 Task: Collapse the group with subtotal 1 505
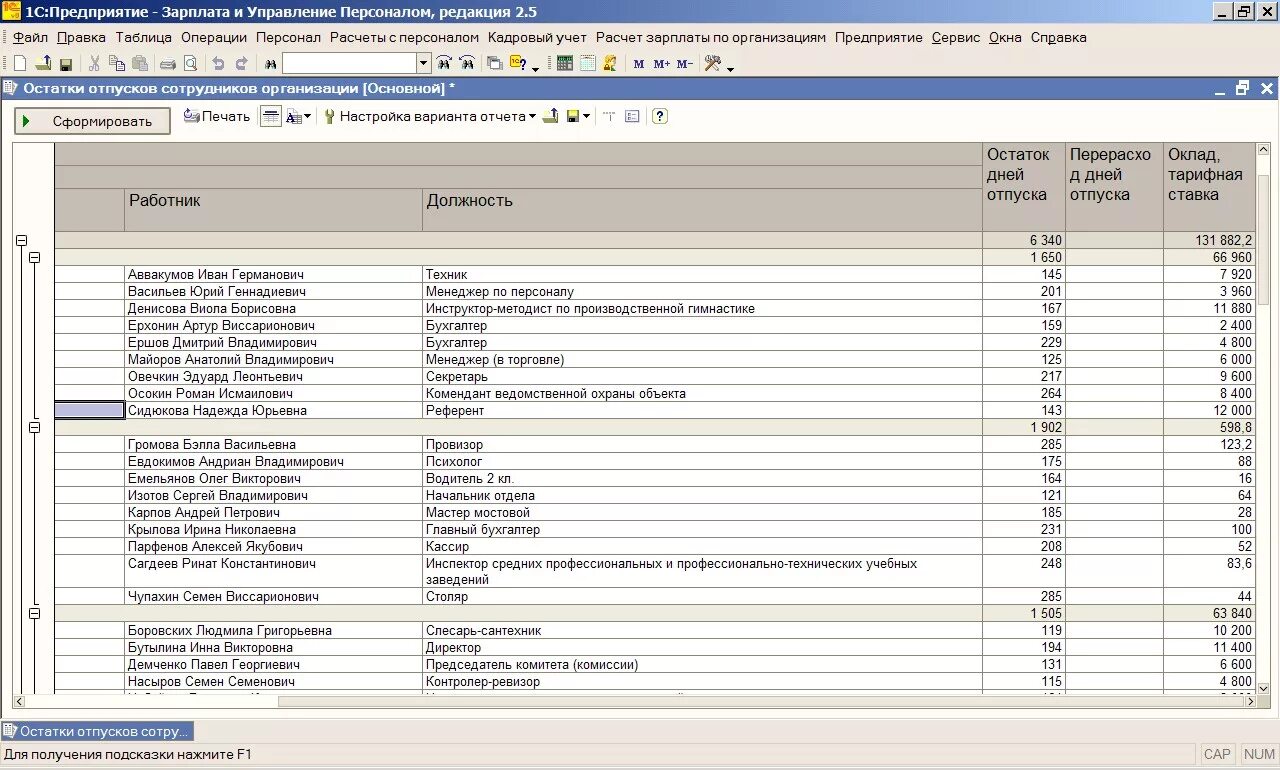pyautogui.click(x=34, y=613)
